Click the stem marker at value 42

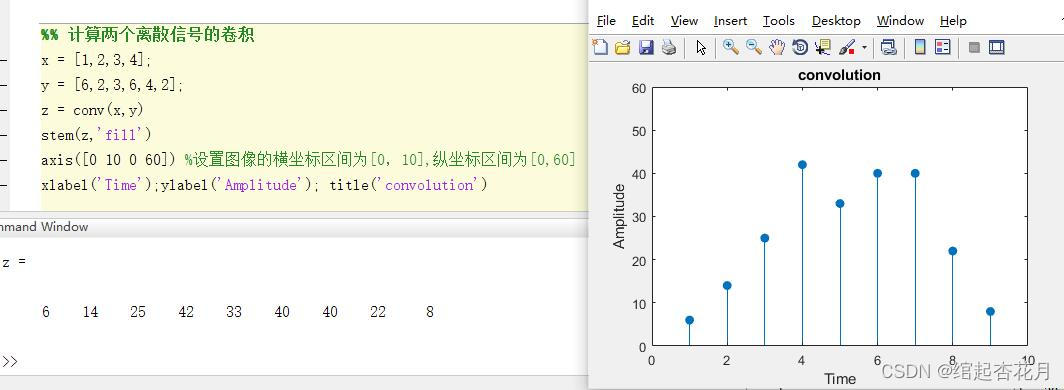pos(802,165)
